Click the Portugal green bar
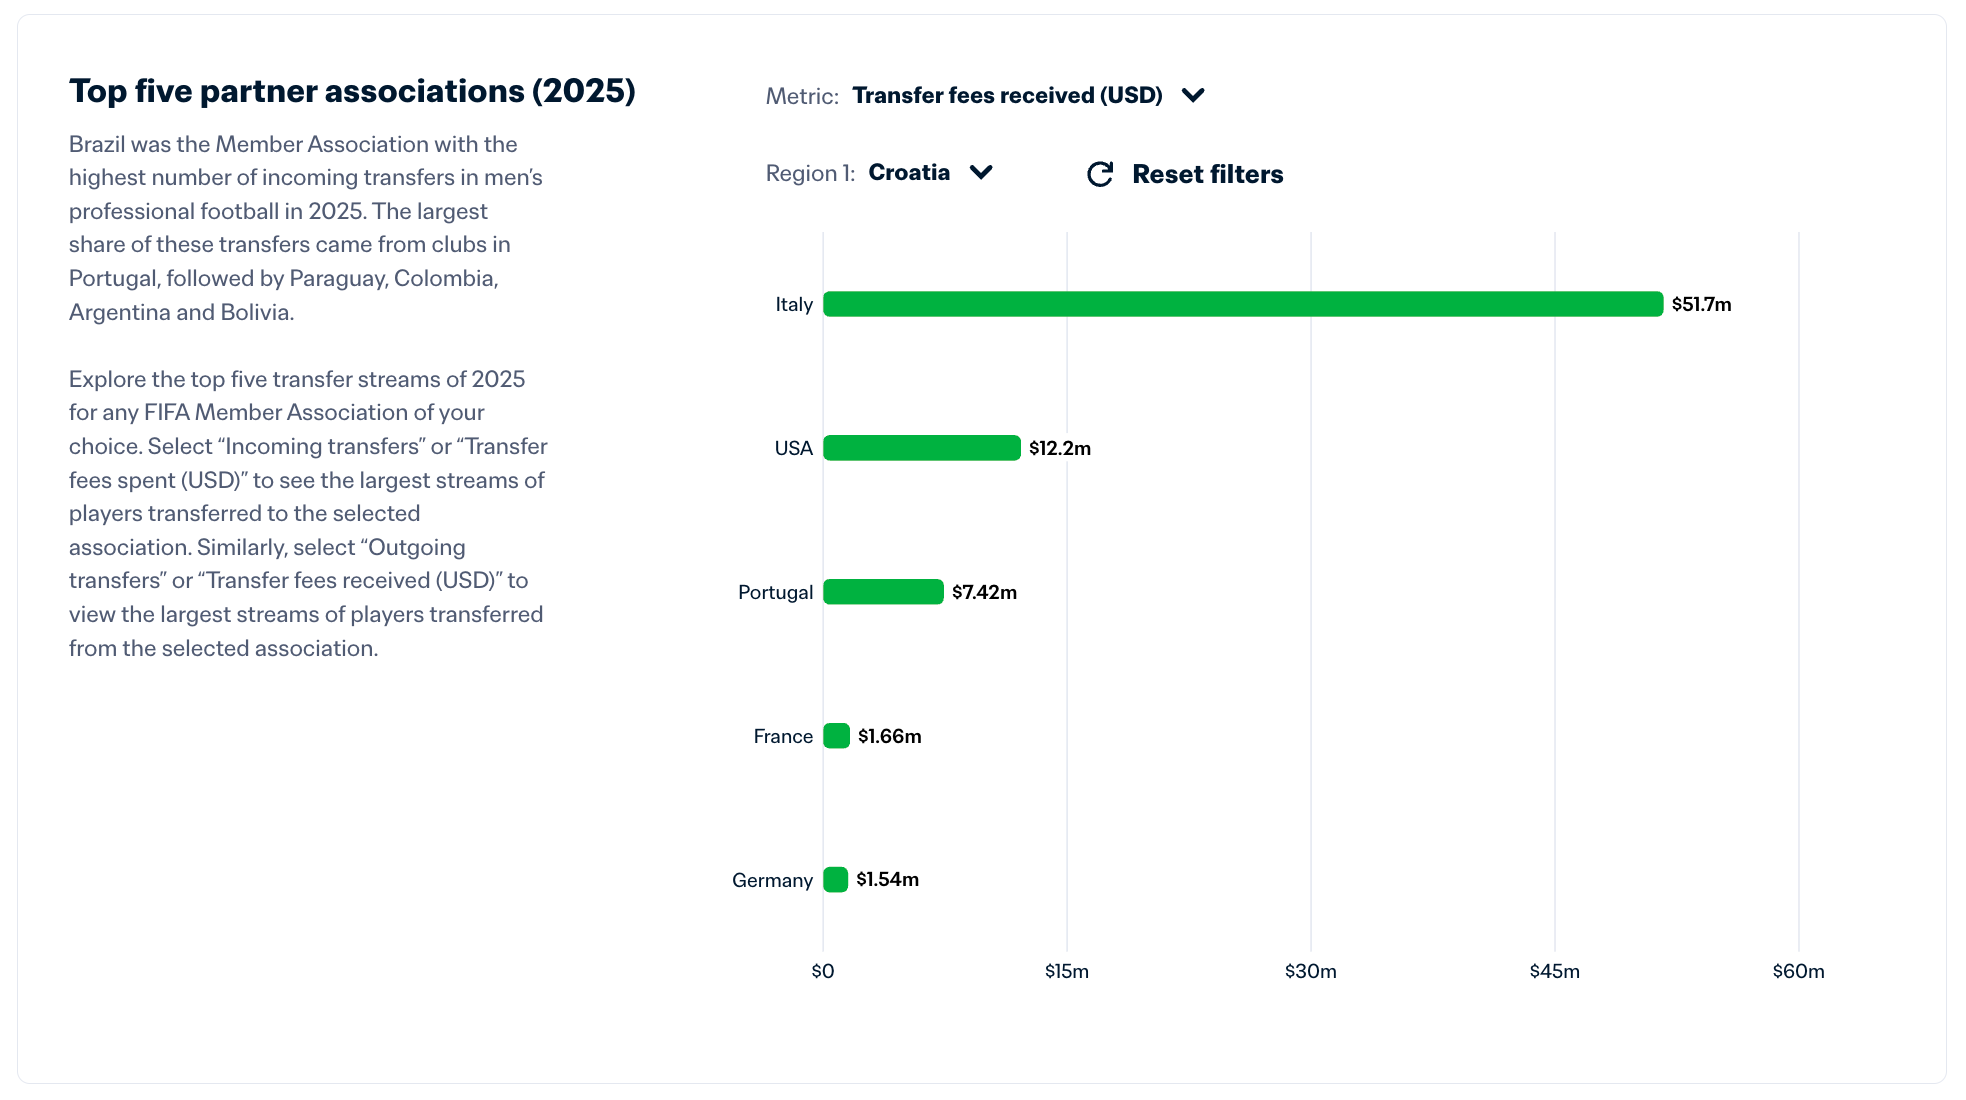Image resolution: width=1966 pixels, height=1100 pixels. tap(882, 592)
